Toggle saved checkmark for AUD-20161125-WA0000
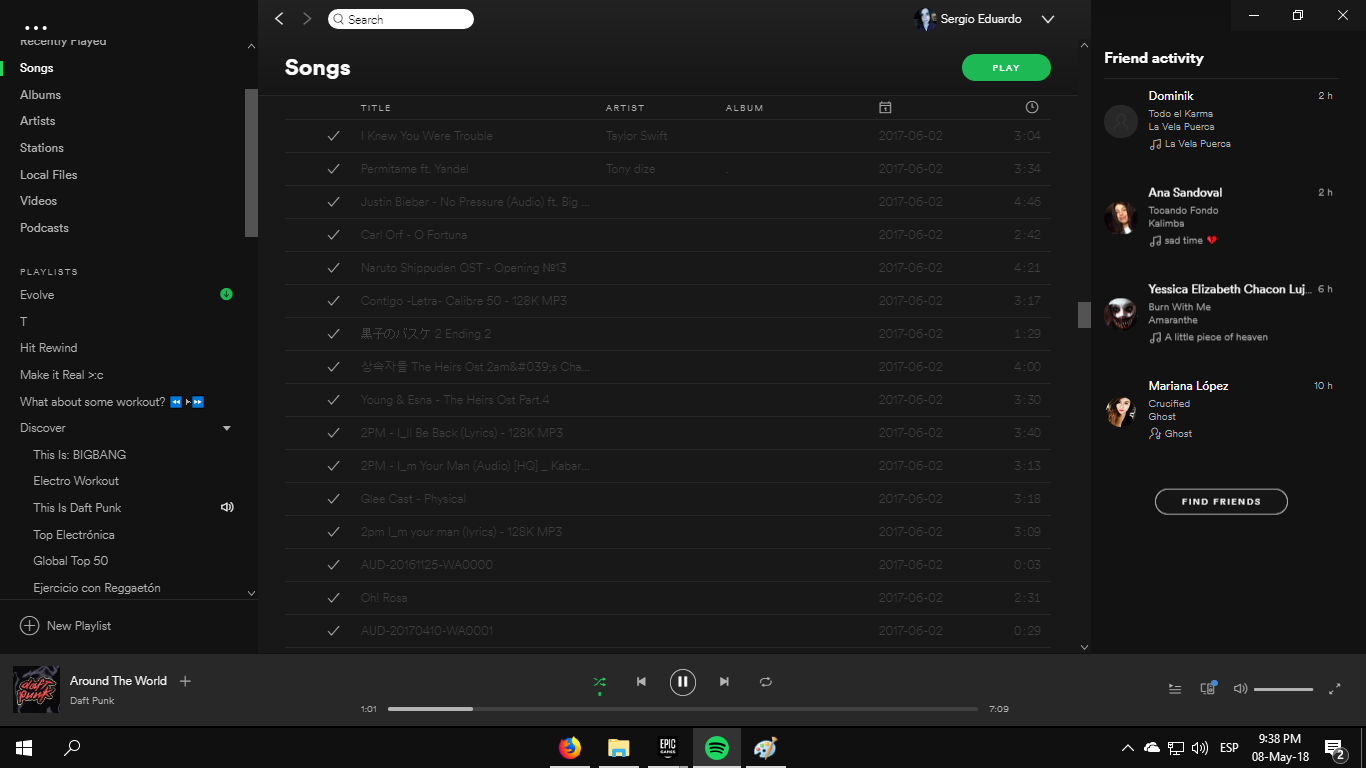 334,565
